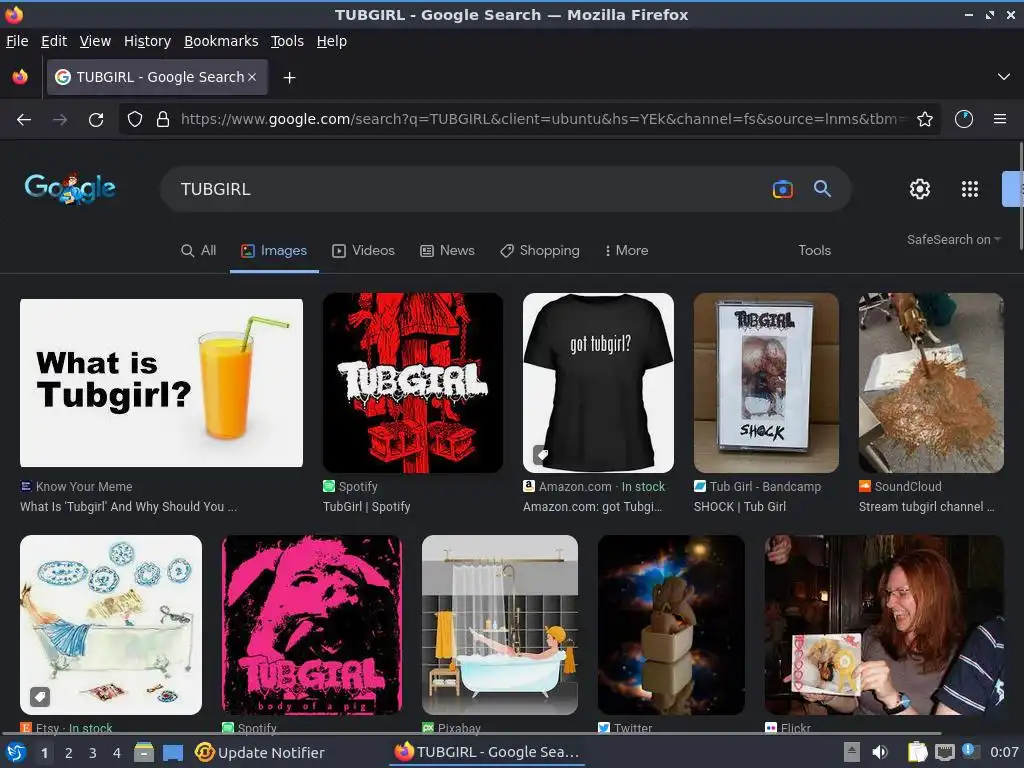Click the Know Your Meme source label

tap(76, 487)
